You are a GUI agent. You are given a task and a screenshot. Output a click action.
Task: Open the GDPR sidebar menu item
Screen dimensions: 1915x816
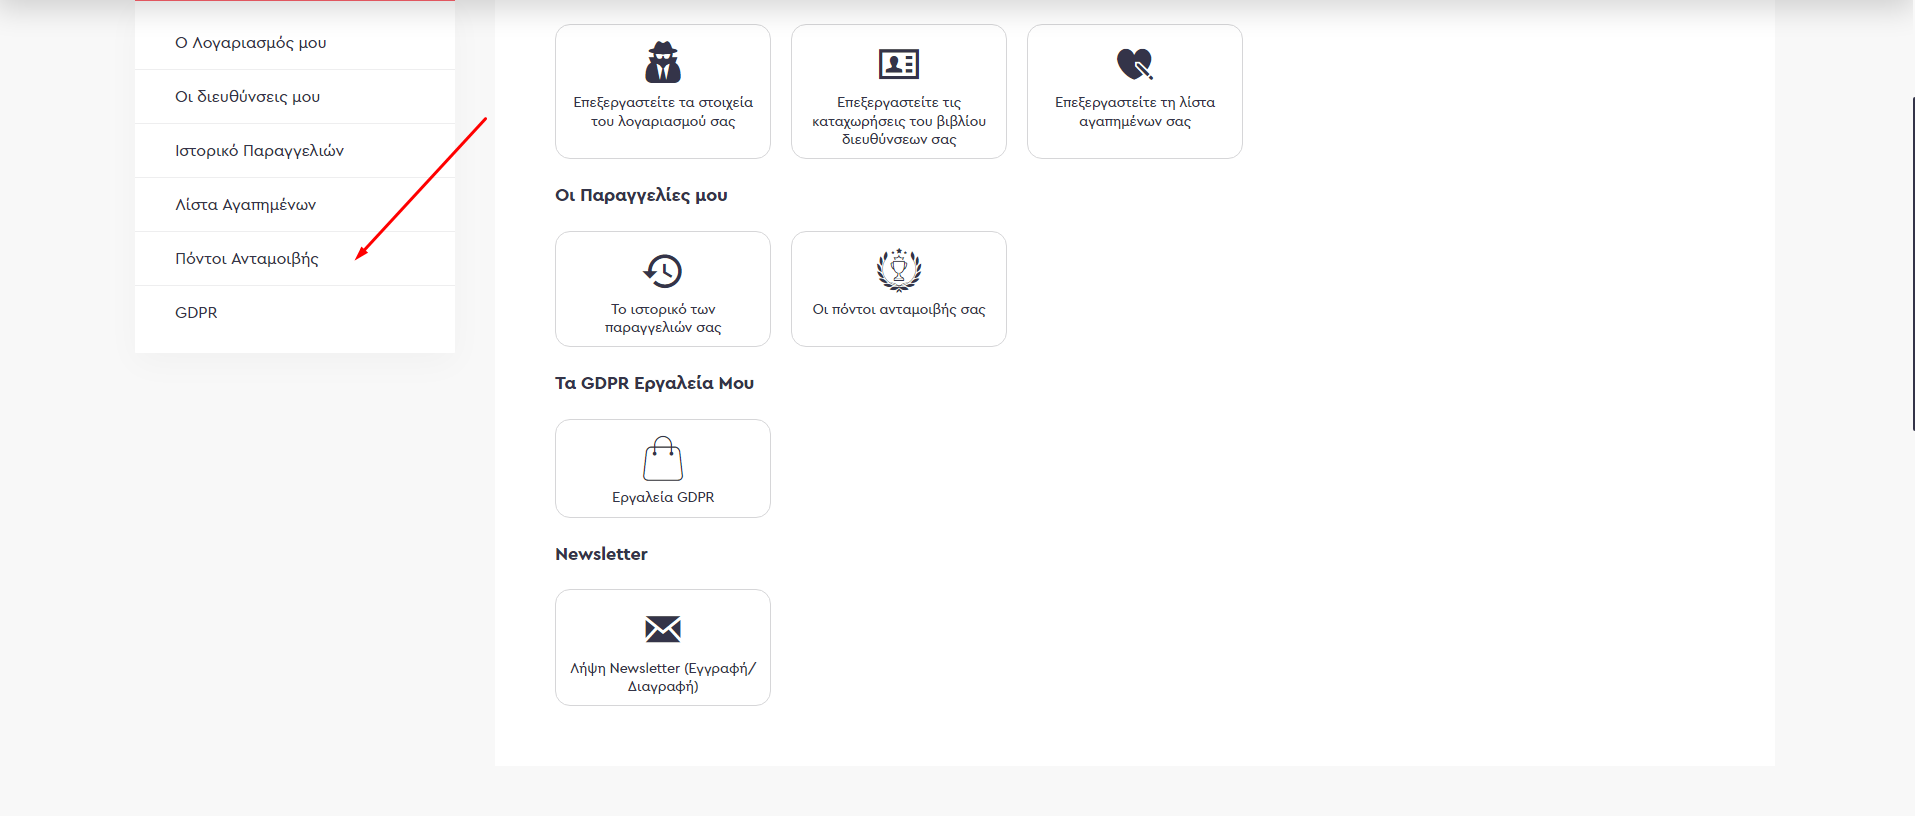tap(196, 313)
